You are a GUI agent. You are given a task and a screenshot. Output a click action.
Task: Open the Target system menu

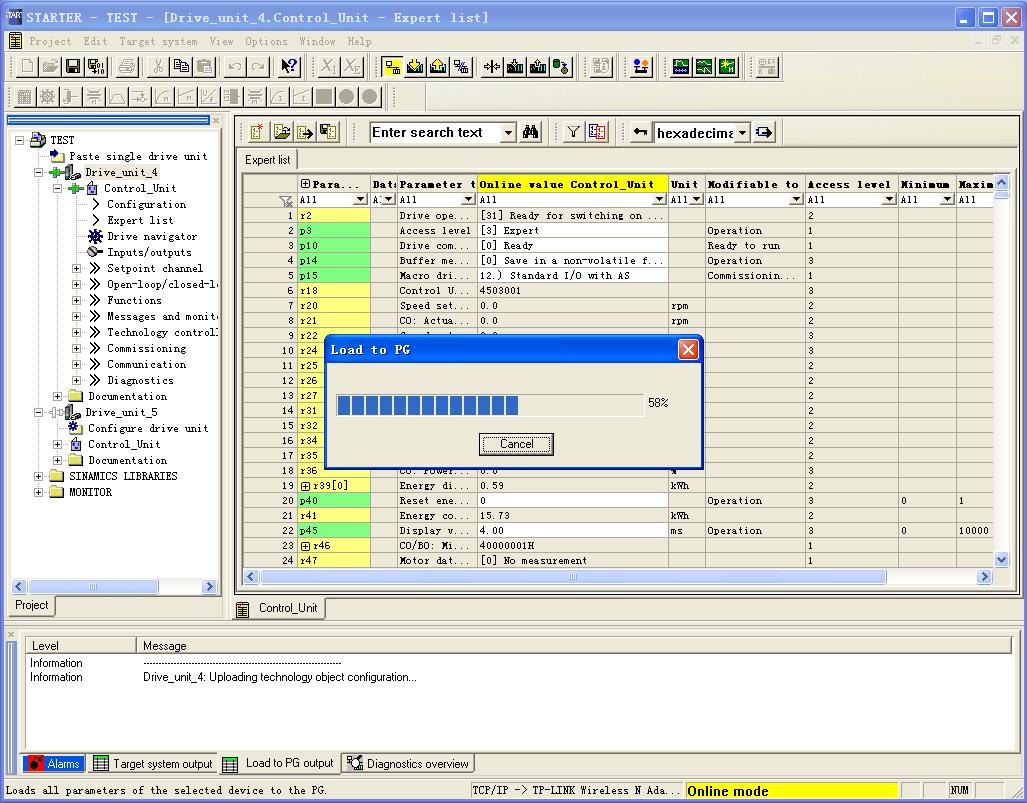point(158,41)
